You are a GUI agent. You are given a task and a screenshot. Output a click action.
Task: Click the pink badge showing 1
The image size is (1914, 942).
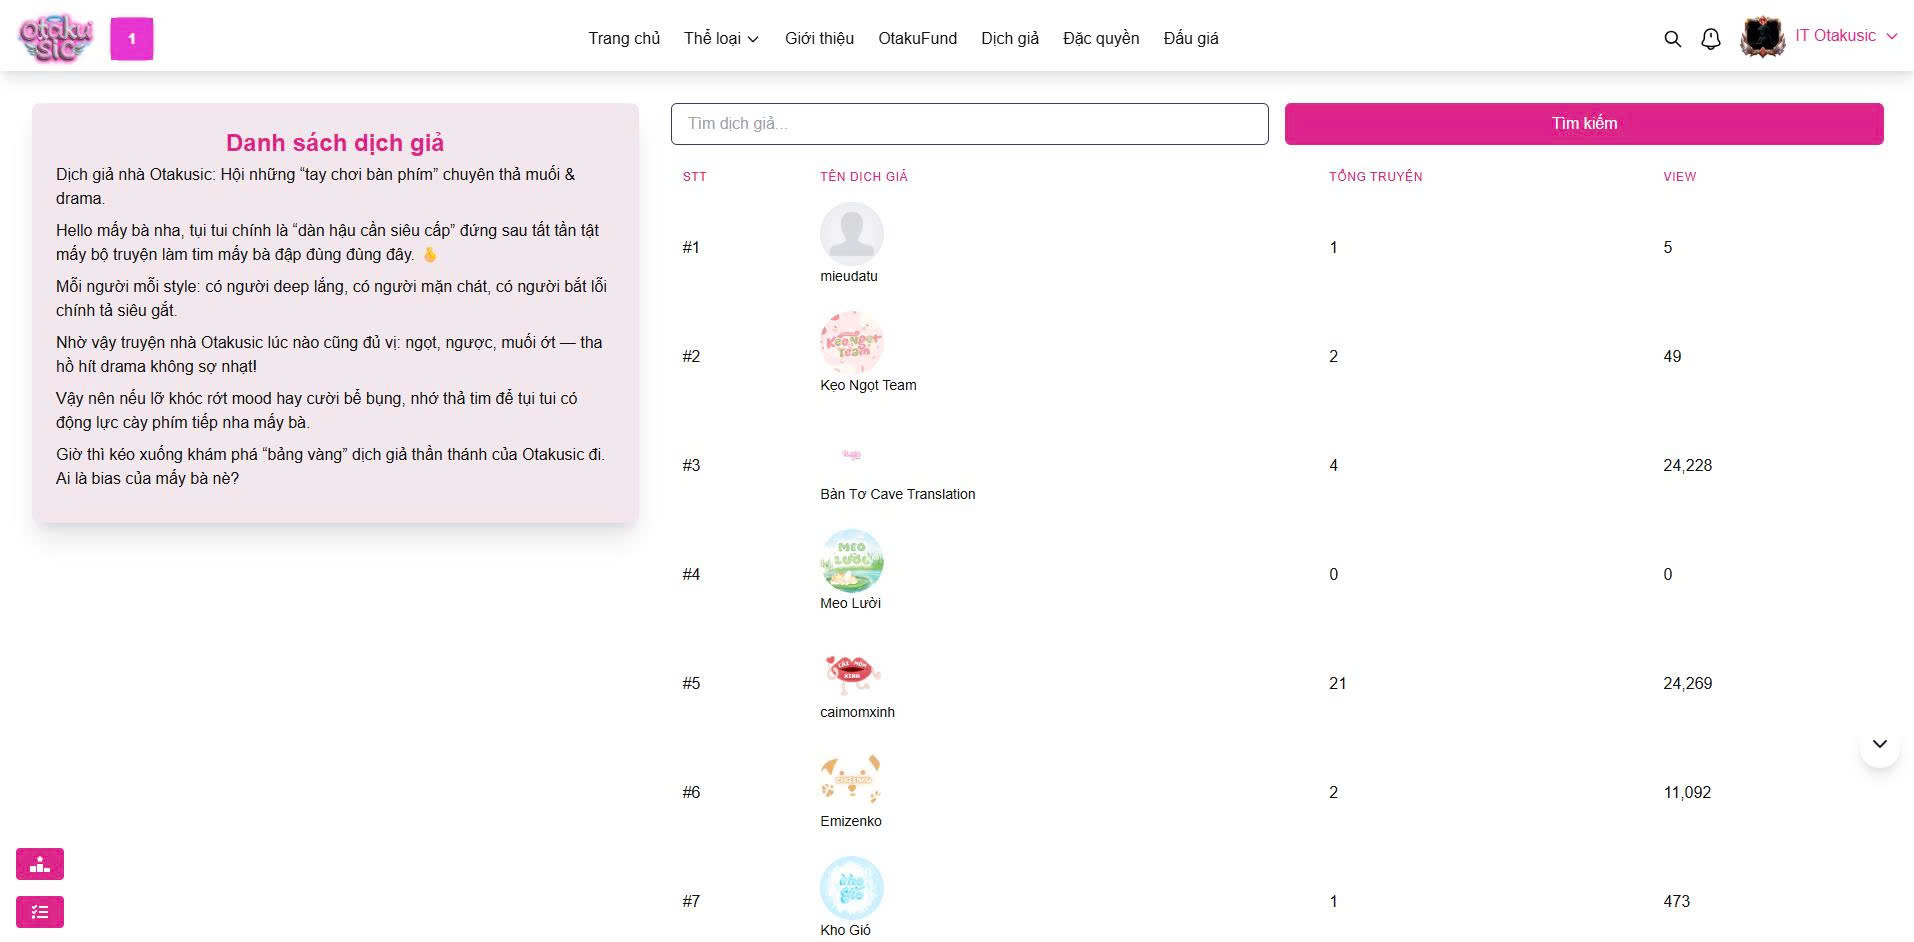pos(132,39)
